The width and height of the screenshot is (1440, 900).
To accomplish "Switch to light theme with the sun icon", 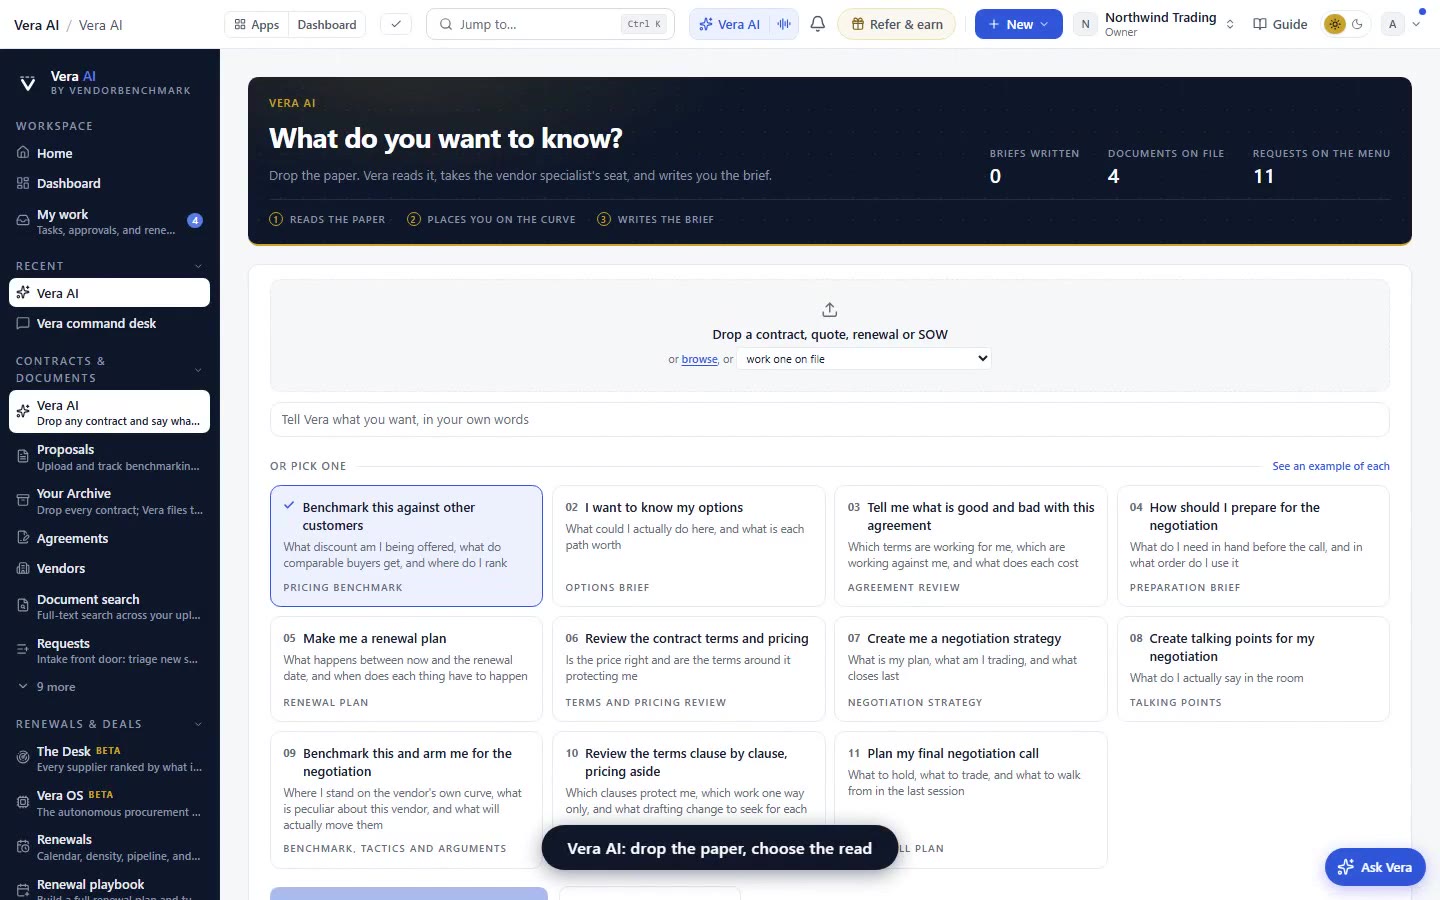I will coord(1335,24).
